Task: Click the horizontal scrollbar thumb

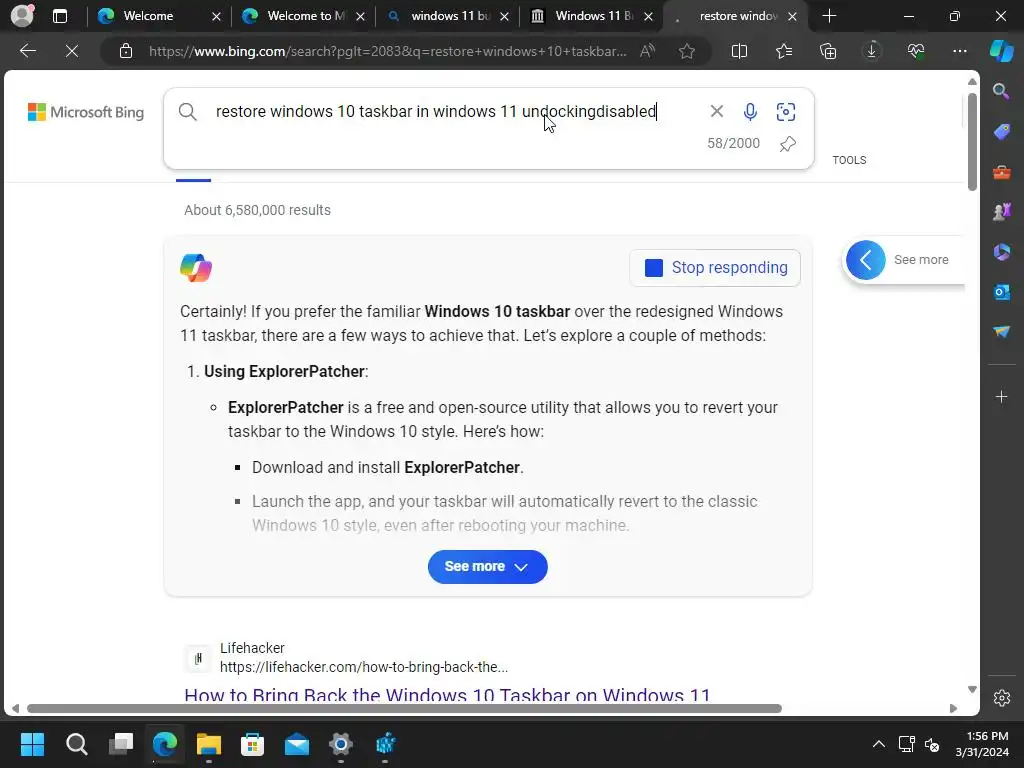Action: coord(404,709)
